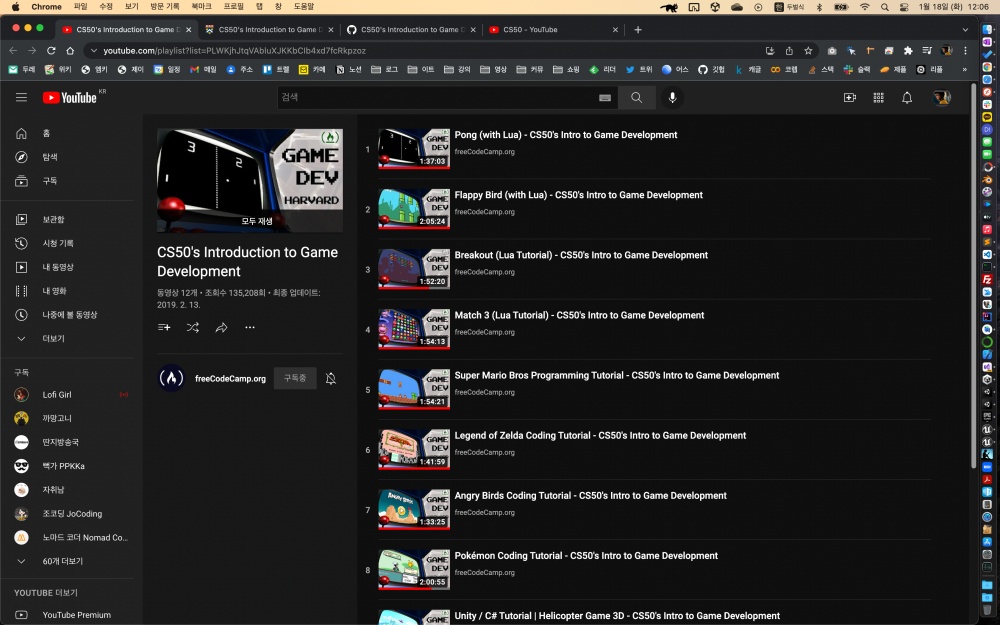Bookmark this page with star icon

coord(808,50)
